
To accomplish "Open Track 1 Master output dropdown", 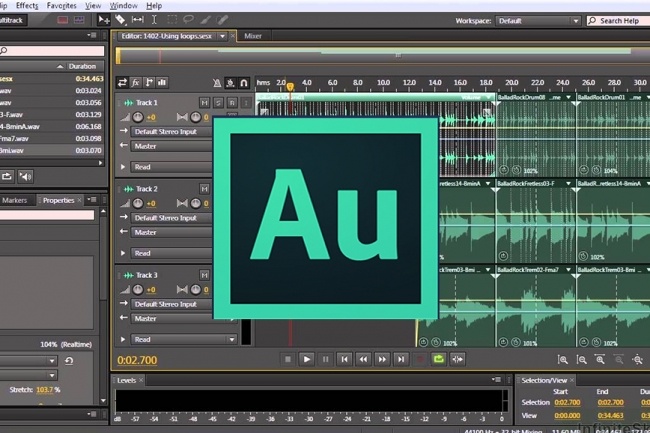I will 172,146.
